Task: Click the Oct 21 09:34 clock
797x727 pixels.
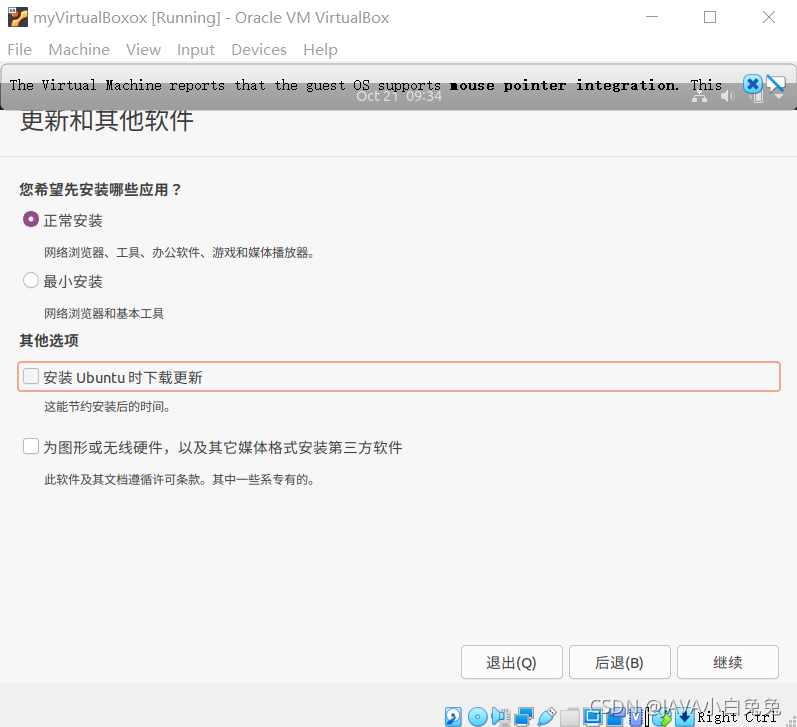Action: click(399, 97)
